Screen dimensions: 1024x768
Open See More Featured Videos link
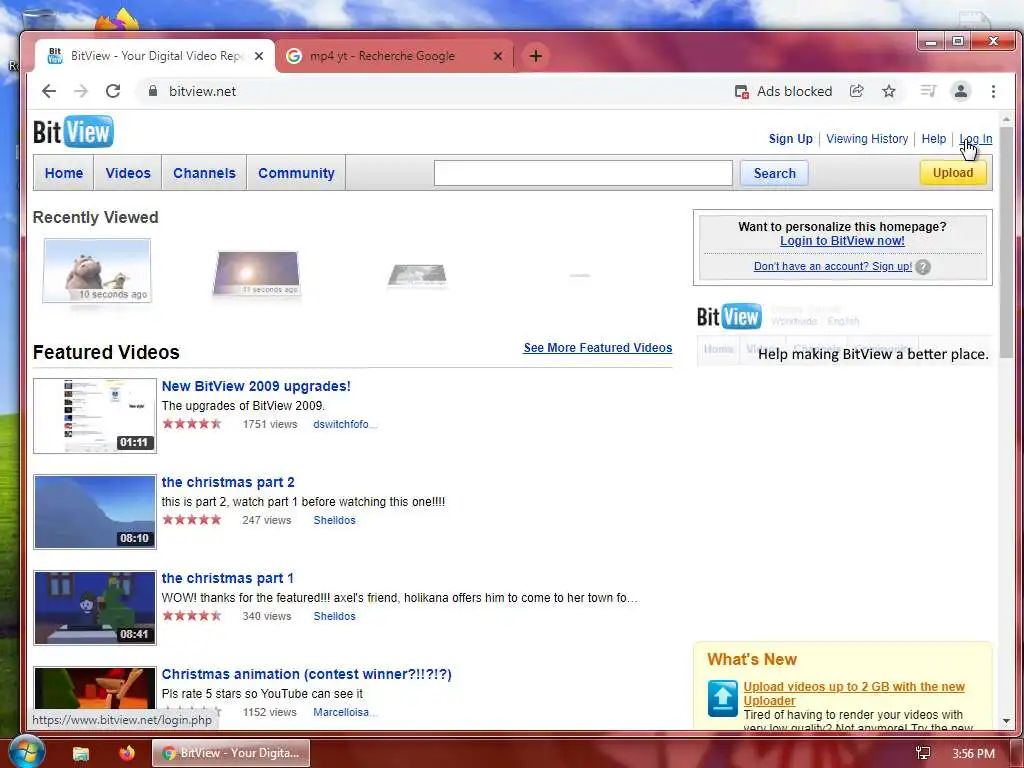[598, 348]
